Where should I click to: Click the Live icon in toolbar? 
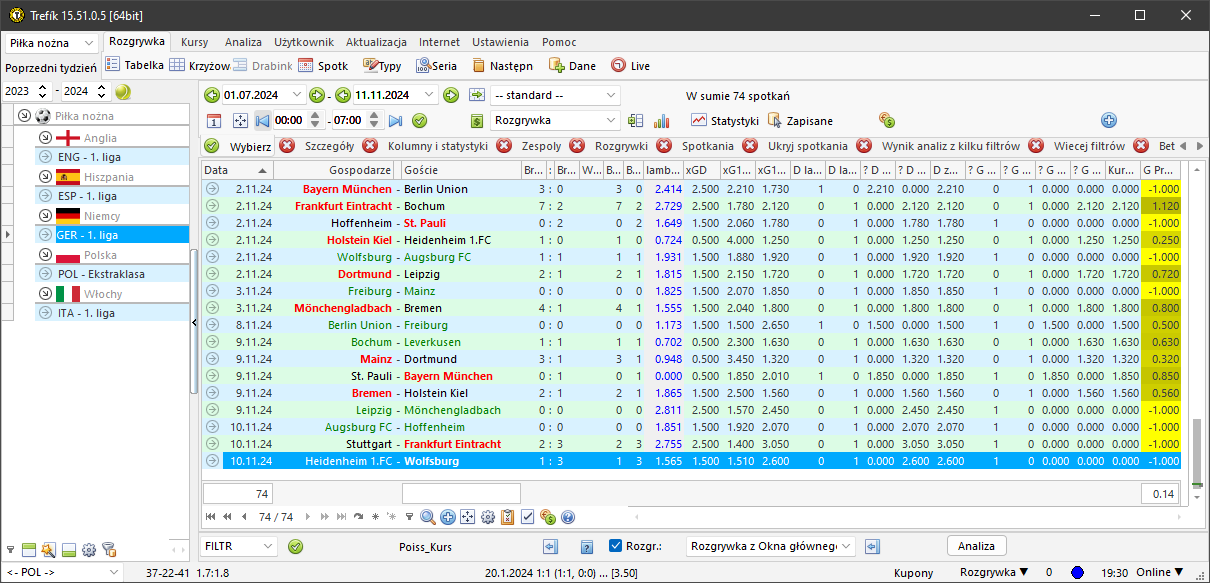coord(630,66)
